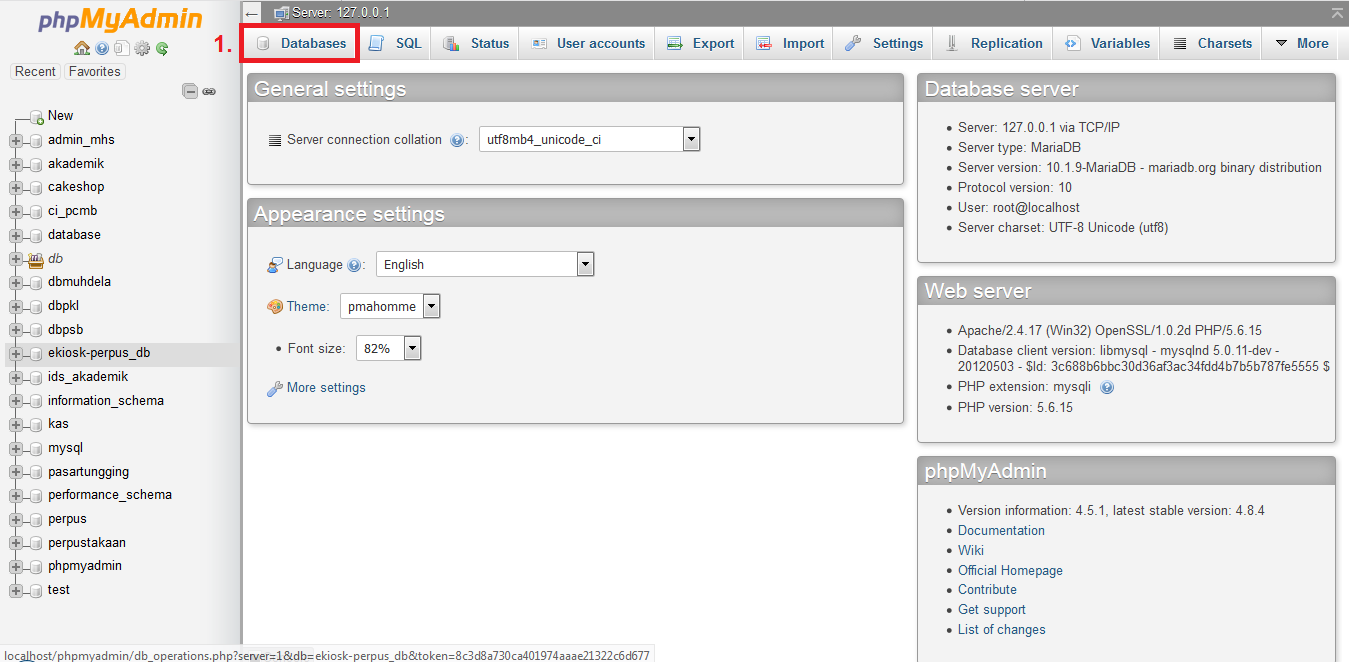The image size is (1349, 662).
Task: Open the Status tab
Action: pyautogui.click(x=476, y=43)
